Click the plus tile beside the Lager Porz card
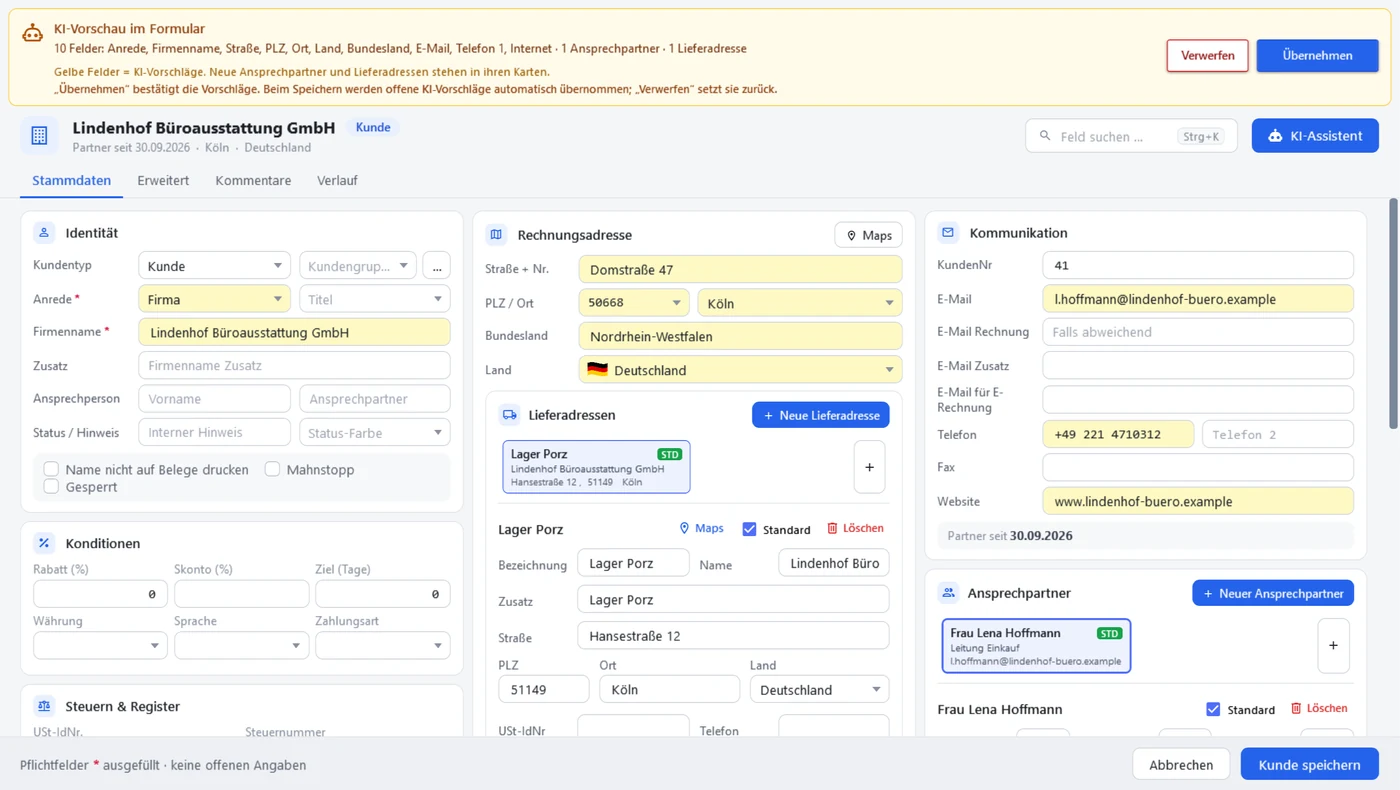 tap(869, 467)
